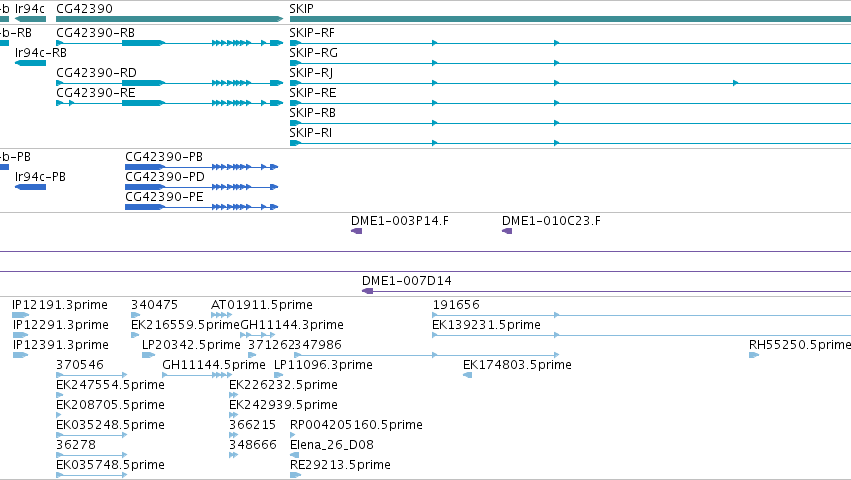Click the DME1-003P14.F feature

coord(357,231)
